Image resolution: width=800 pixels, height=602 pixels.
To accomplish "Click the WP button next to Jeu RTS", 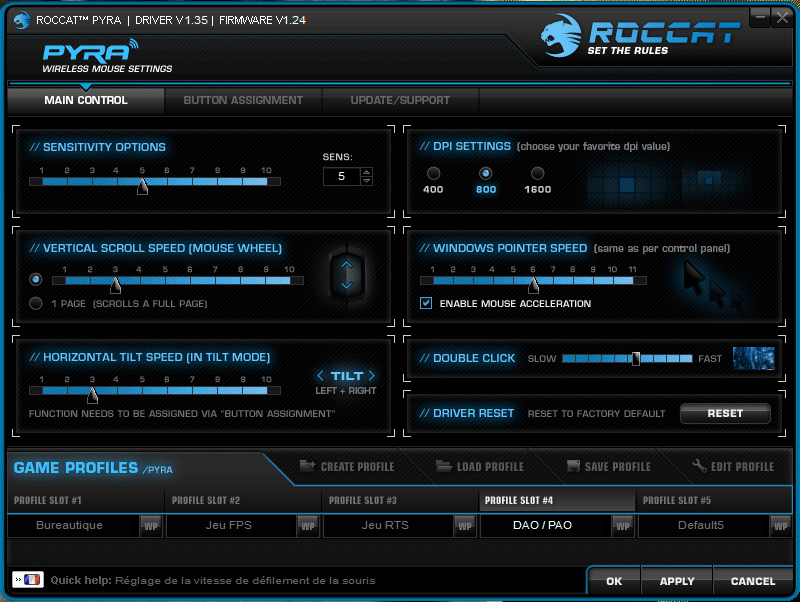I will point(464,525).
